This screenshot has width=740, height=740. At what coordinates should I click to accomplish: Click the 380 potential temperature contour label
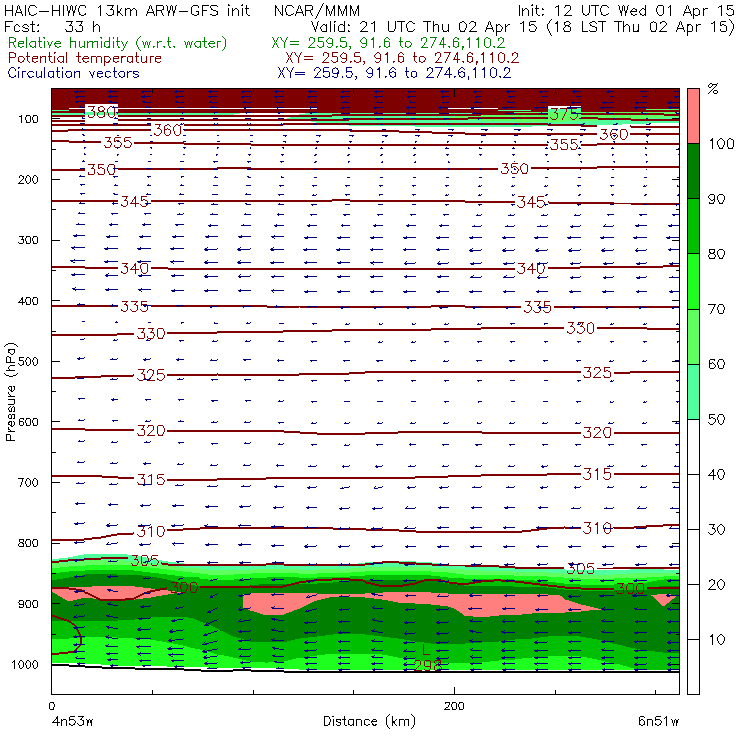(102, 112)
